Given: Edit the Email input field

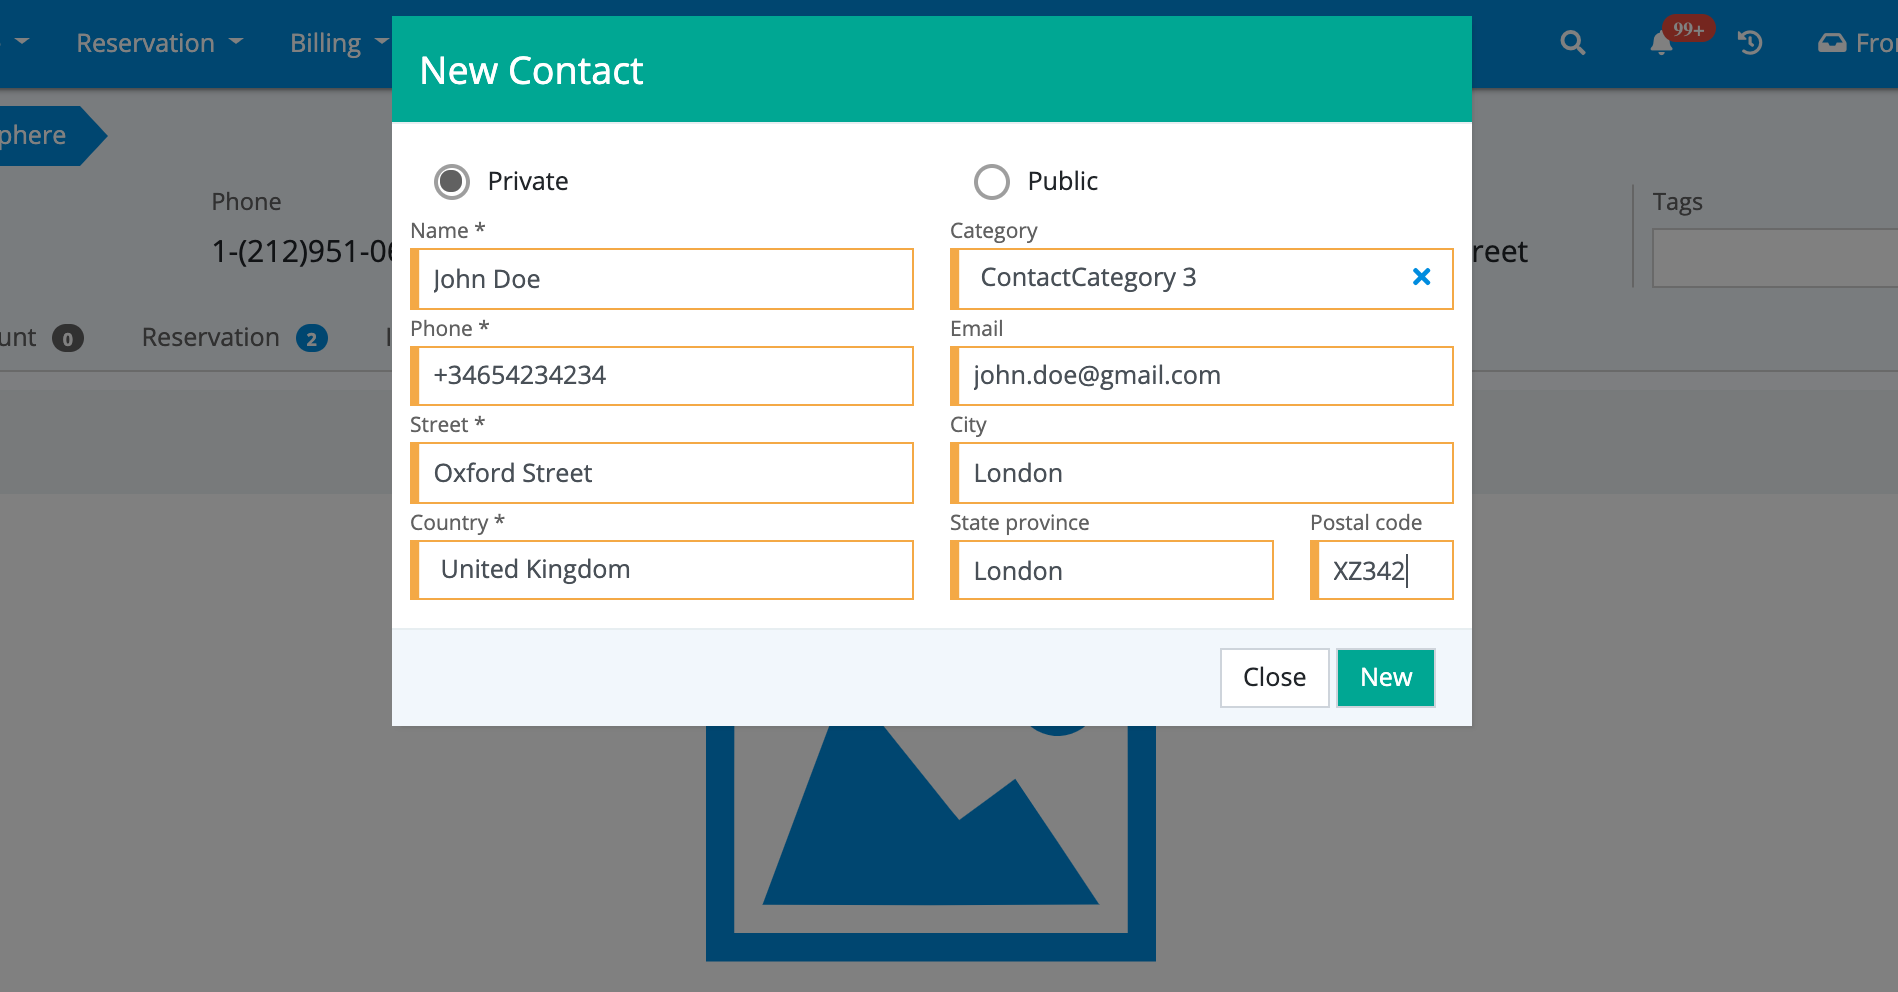Looking at the screenshot, I should (1204, 376).
